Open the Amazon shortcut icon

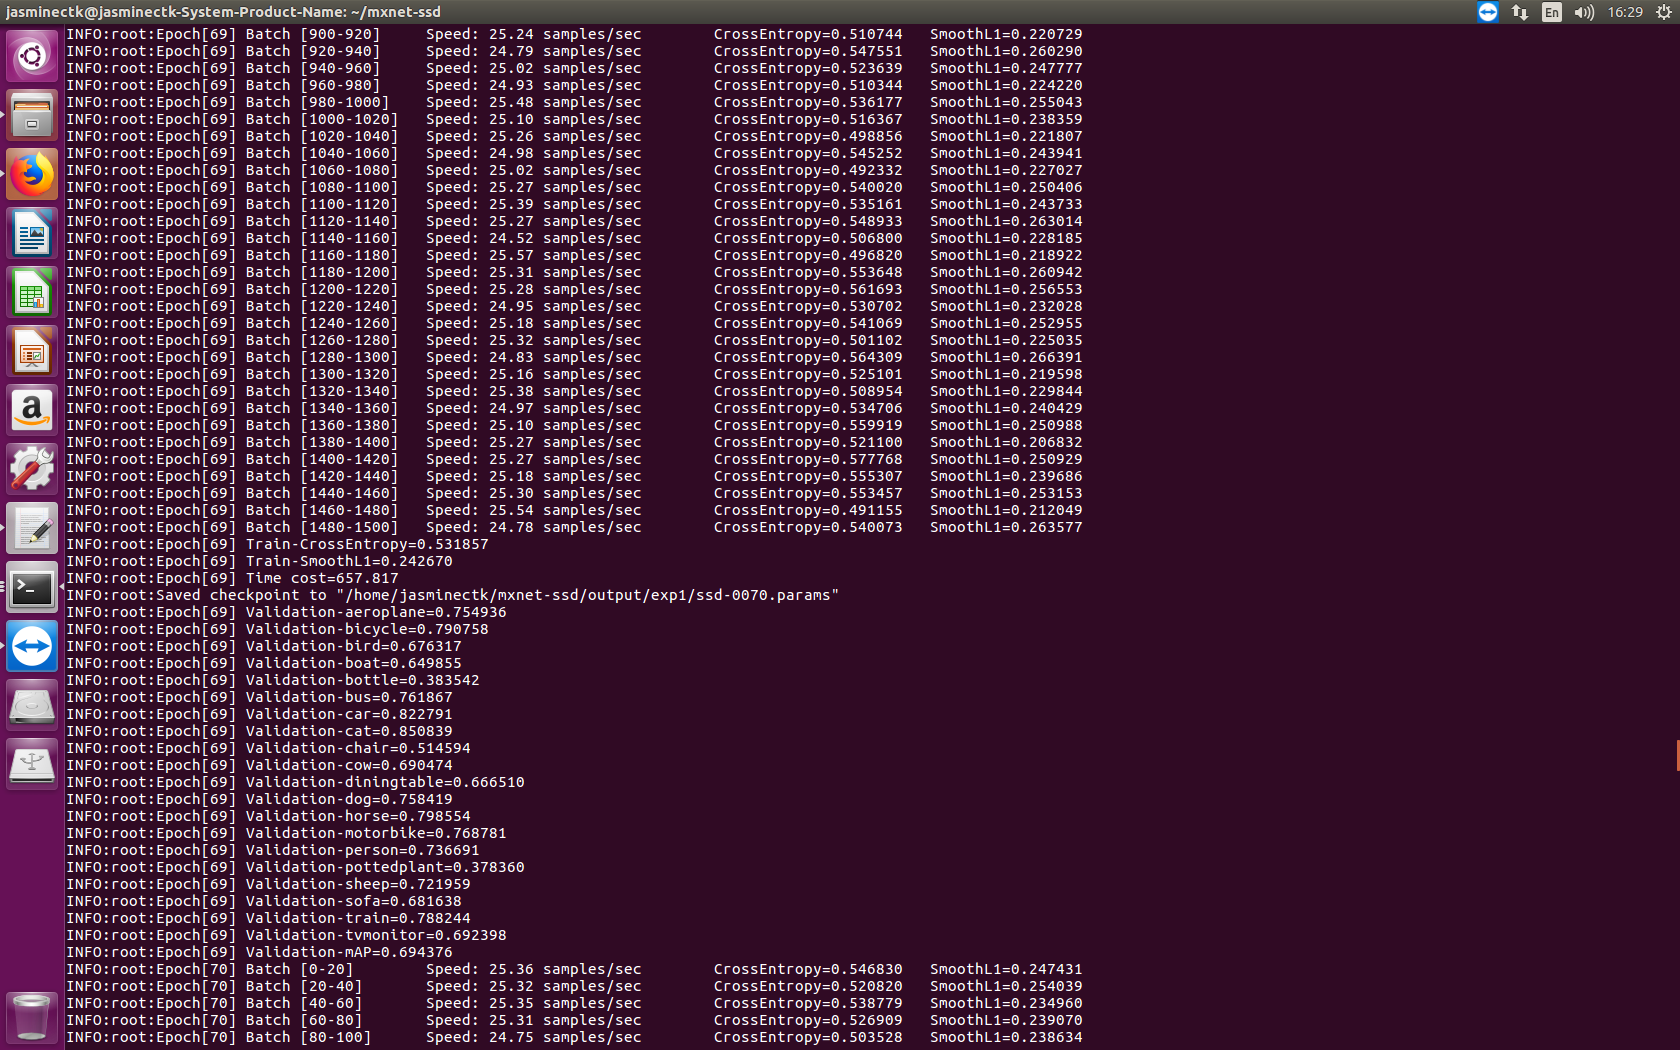click(x=32, y=410)
